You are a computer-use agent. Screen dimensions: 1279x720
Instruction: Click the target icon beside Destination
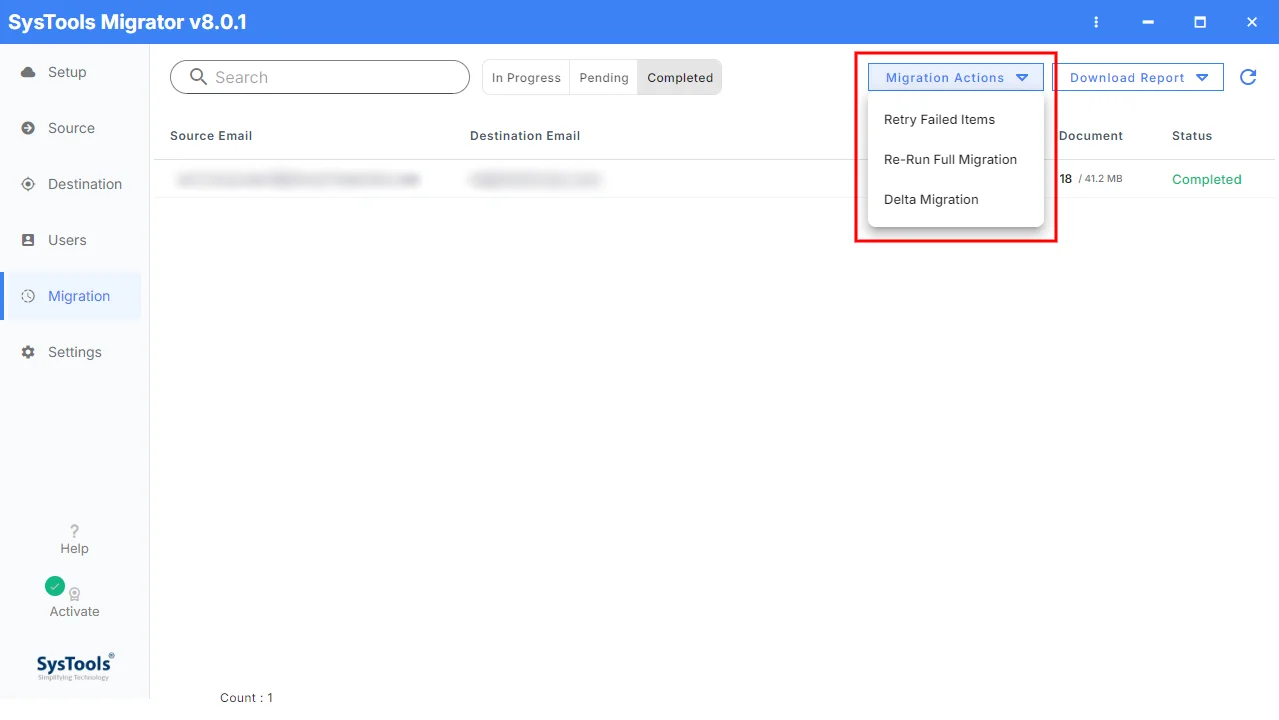[28, 184]
